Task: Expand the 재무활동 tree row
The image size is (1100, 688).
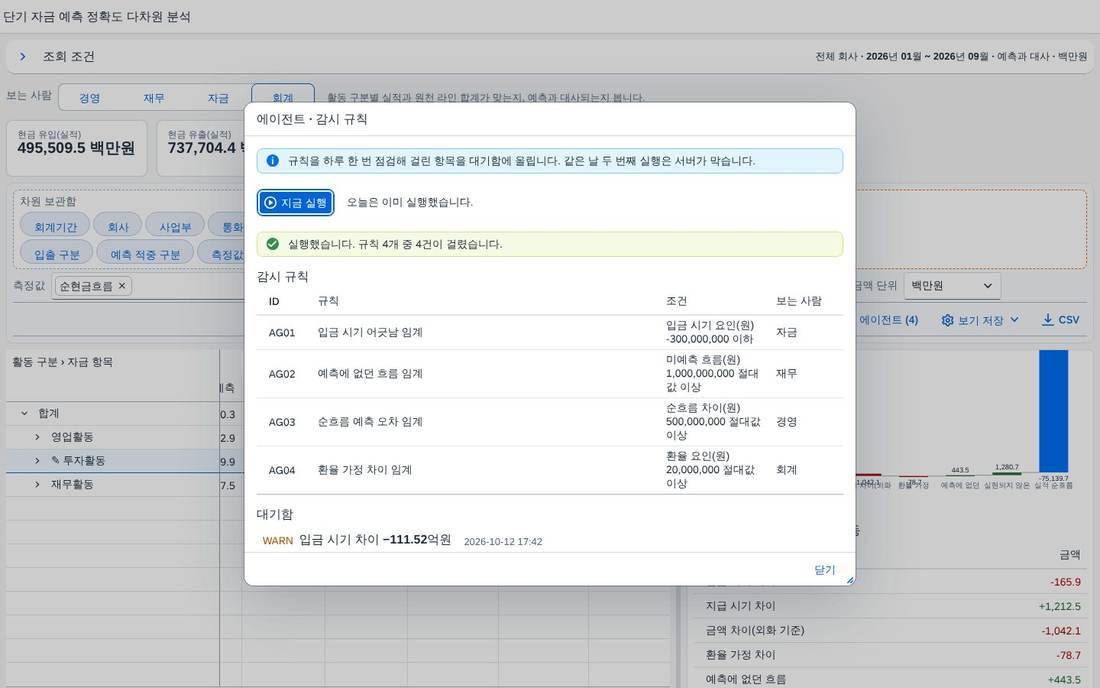Action: (x=37, y=485)
